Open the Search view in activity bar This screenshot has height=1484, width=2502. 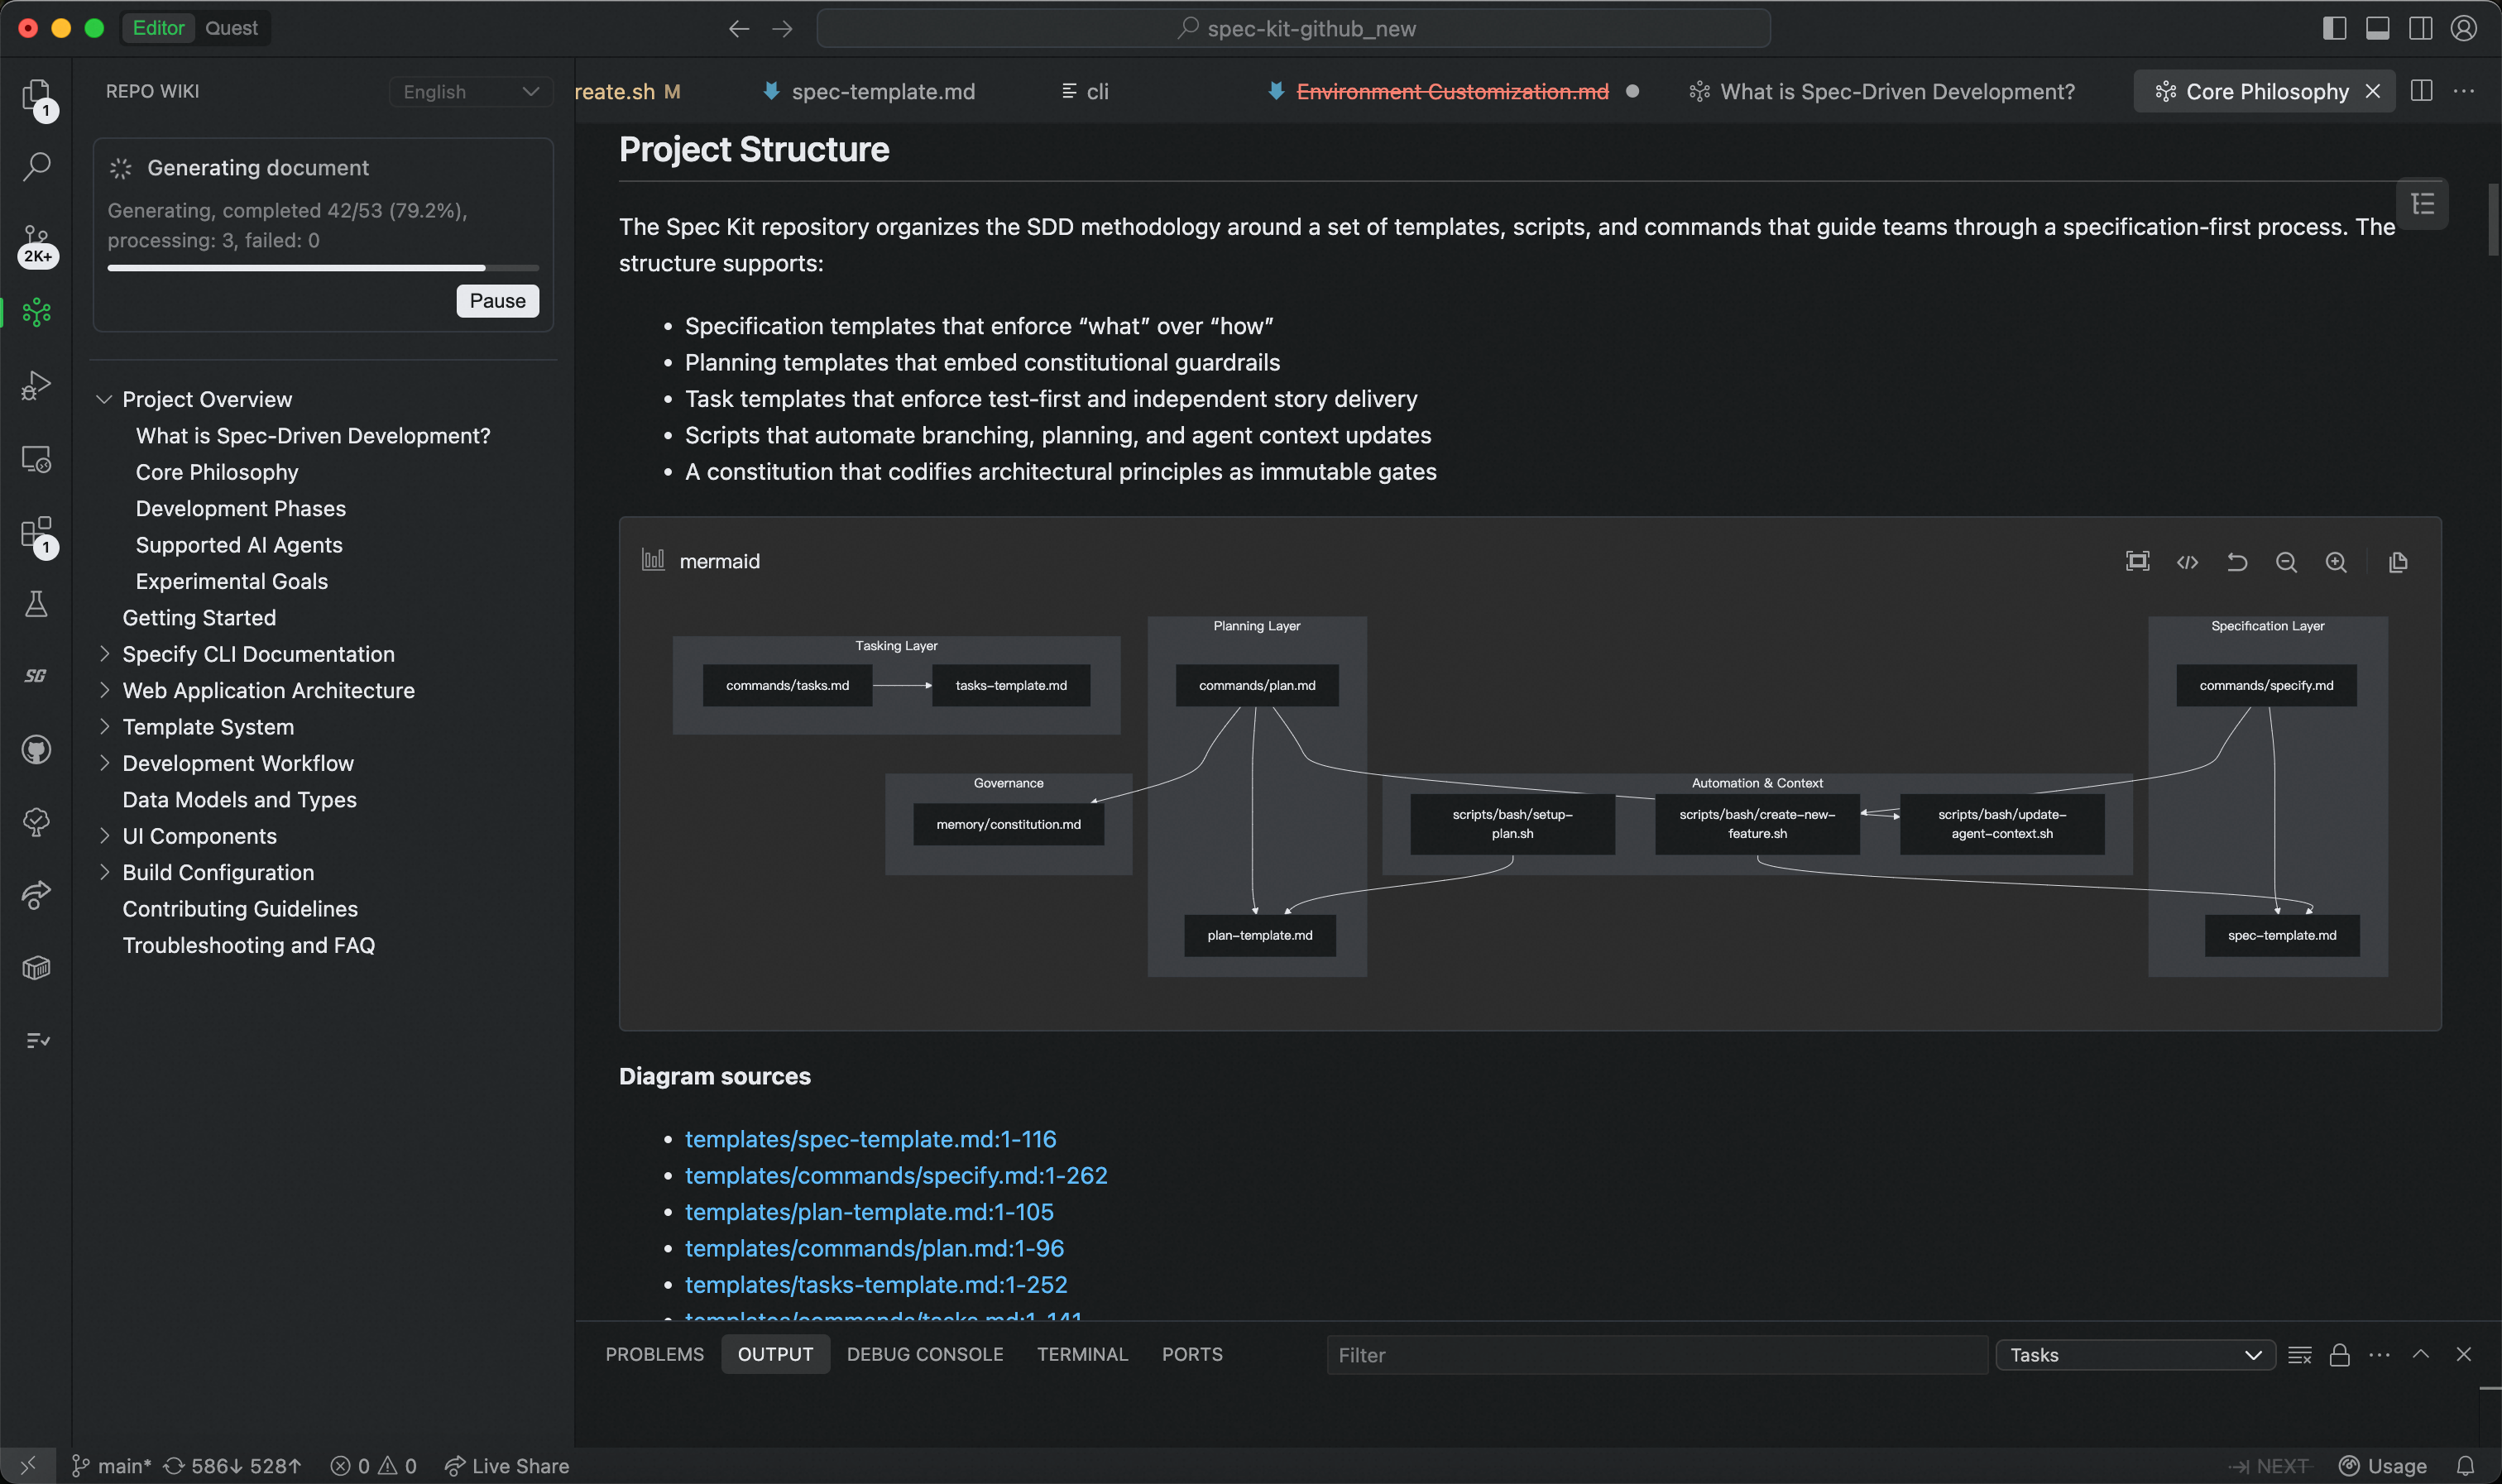(x=37, y=166)
